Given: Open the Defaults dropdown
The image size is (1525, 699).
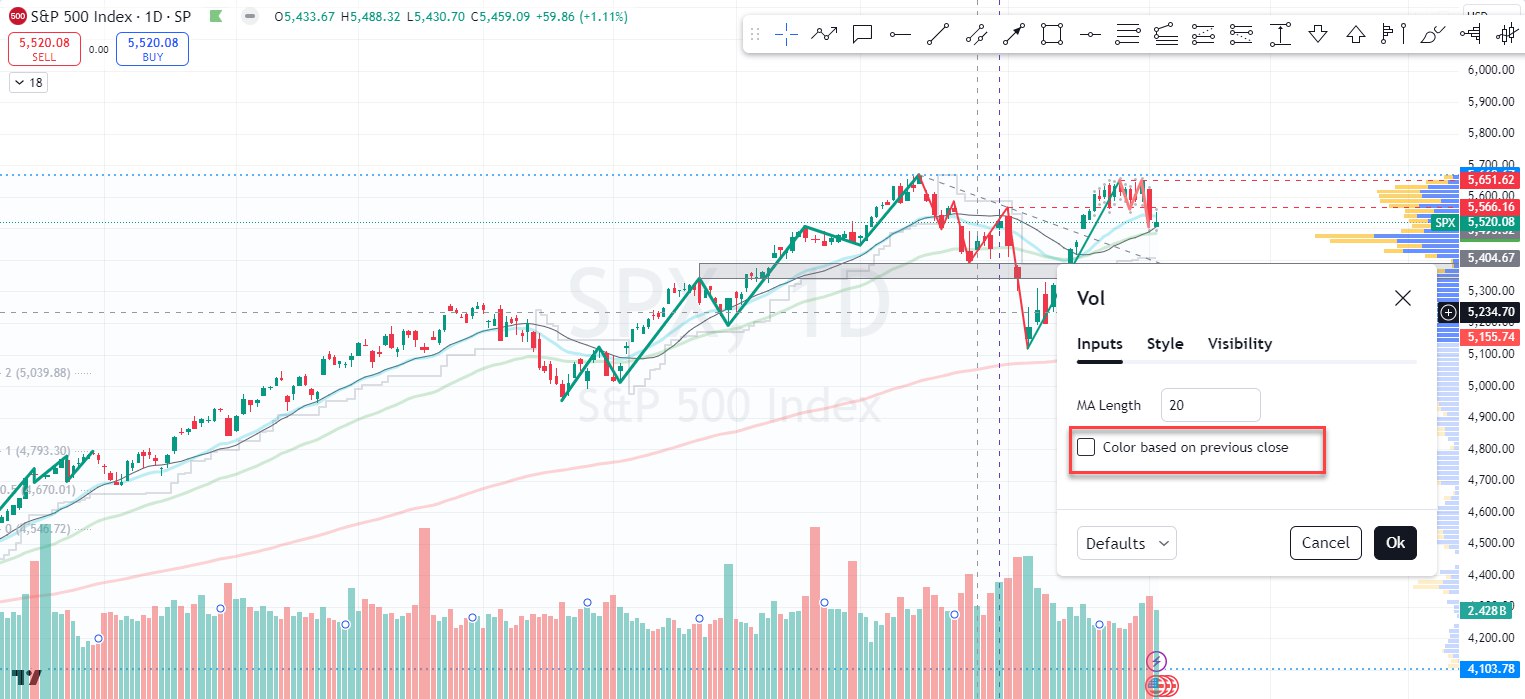Looking at the screenshot, I should (1126, 543).
